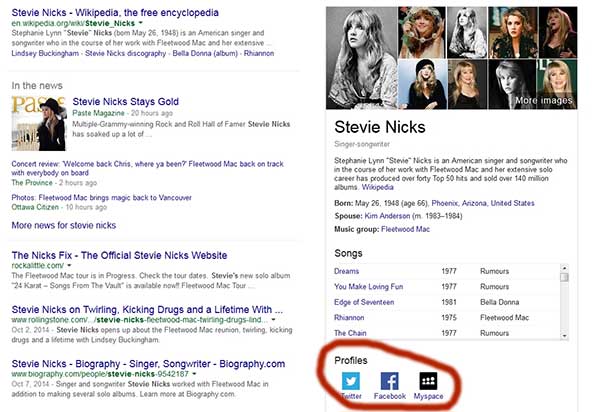Expand dropdown arrow next to en.wikipedia.org URL
600x412 pixels.
coord(140,23)
